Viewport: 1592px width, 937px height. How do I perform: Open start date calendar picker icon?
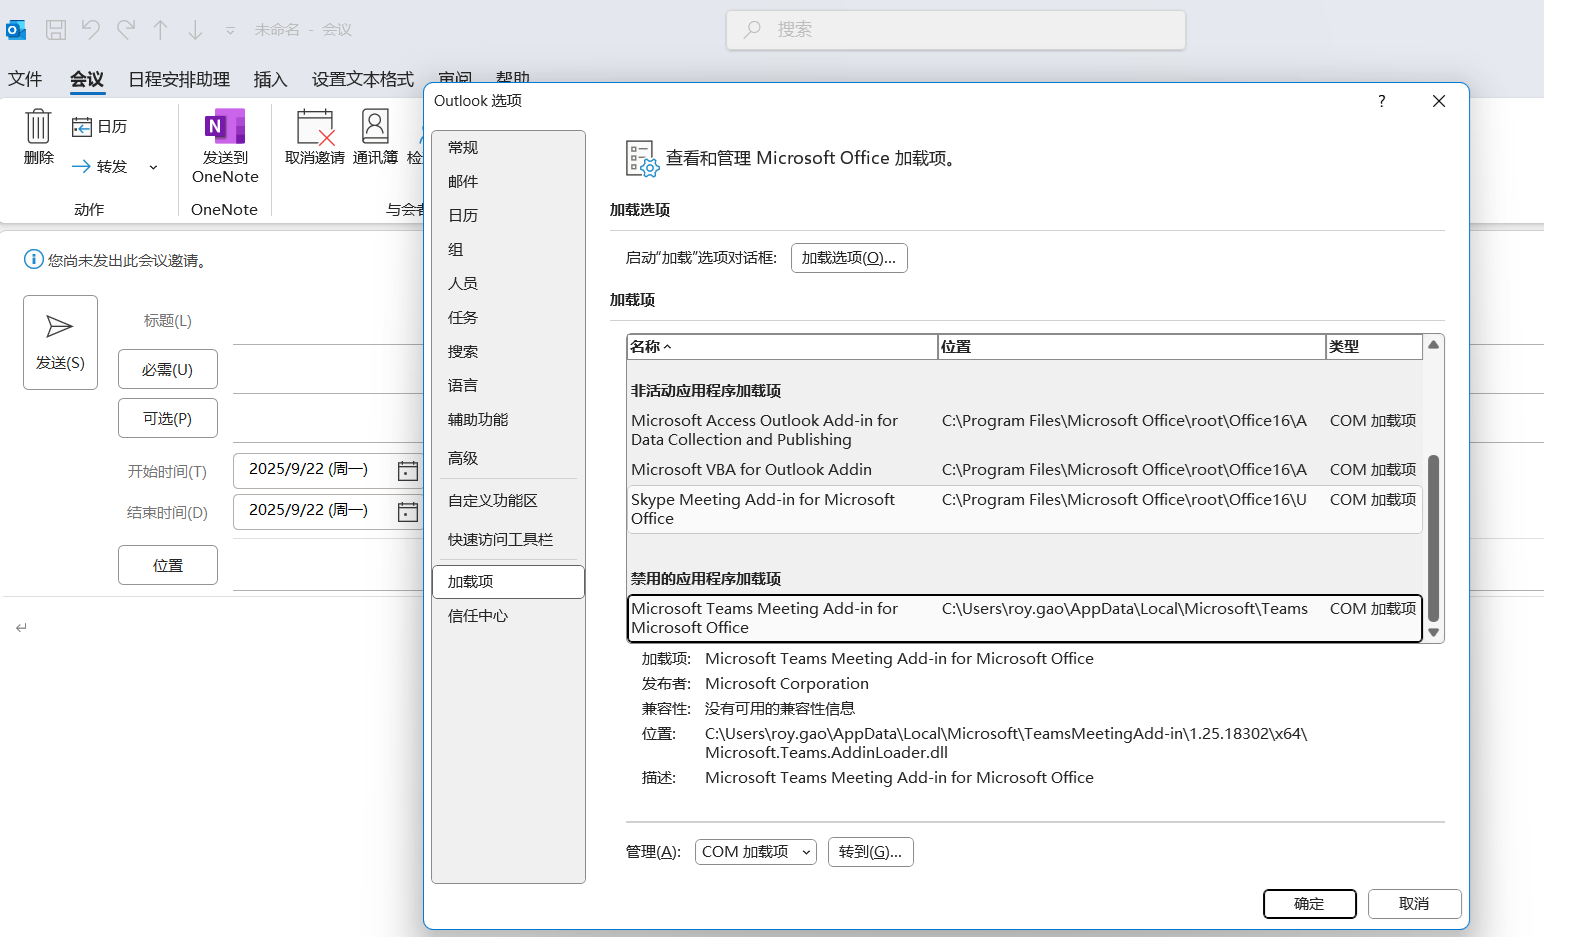pos(408,471)
